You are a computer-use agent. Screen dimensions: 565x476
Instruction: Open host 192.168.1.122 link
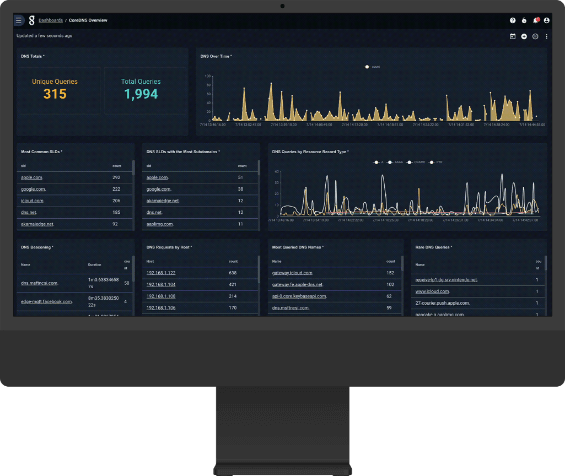coord(161,273)
